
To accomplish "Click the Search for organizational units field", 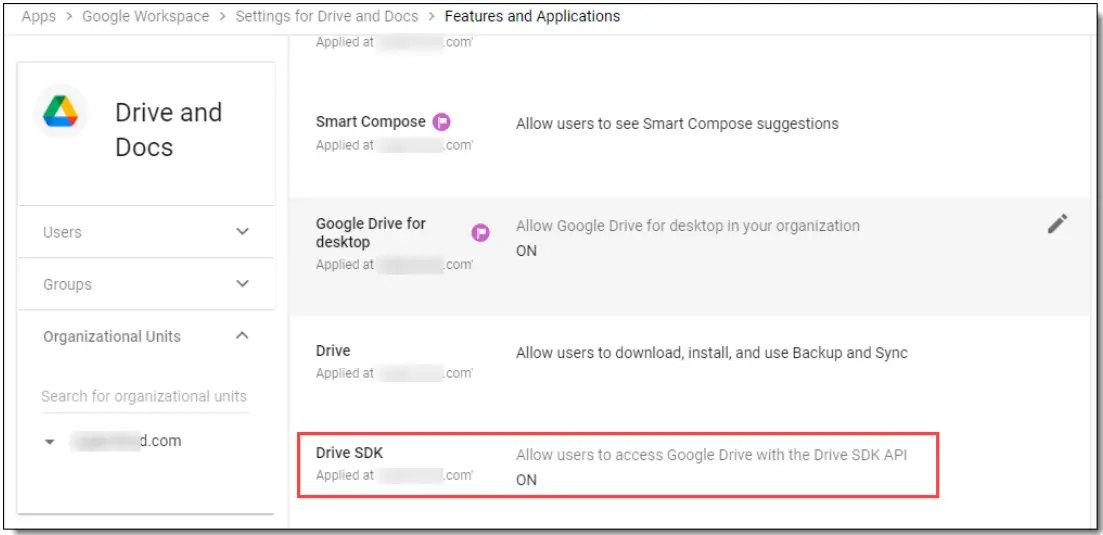I will click(x=144, y=397).
